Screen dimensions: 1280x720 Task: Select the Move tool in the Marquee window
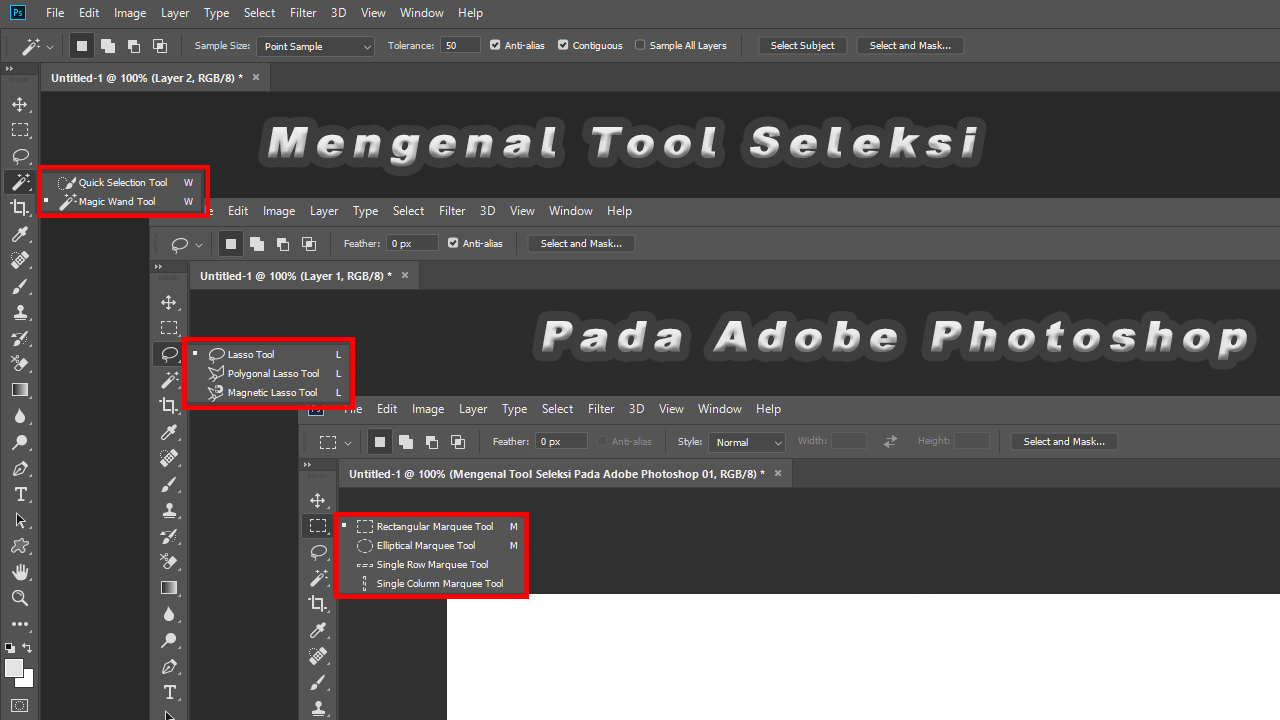(x=318, y=500)
